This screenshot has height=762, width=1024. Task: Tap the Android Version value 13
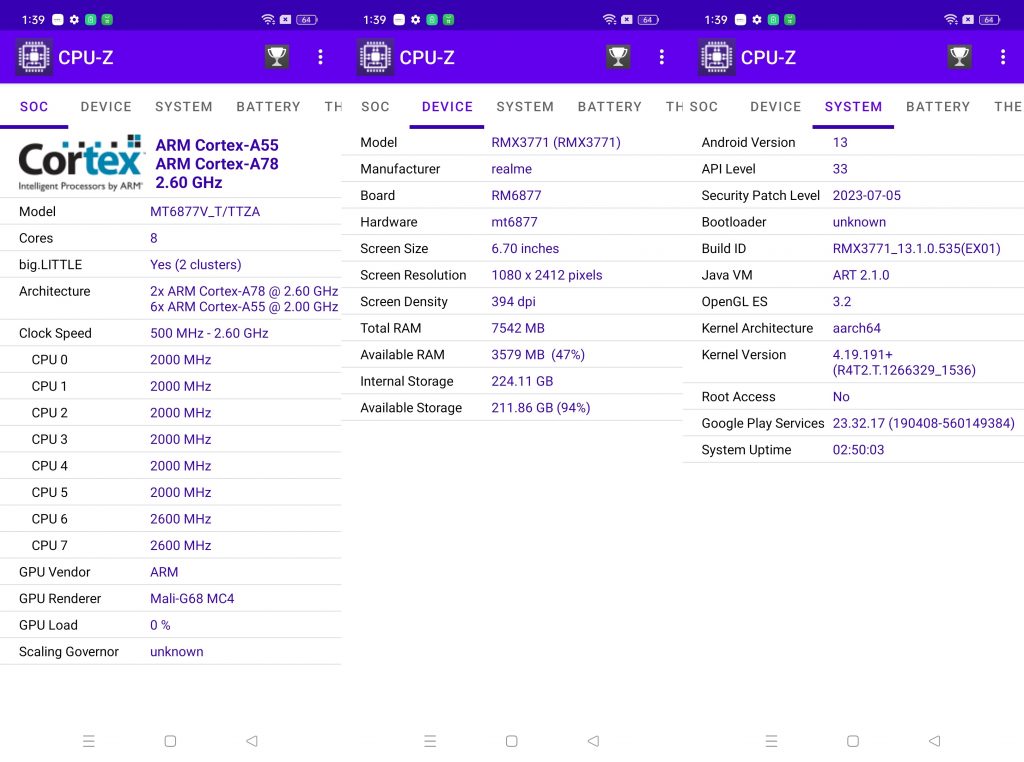click(840, 142)
